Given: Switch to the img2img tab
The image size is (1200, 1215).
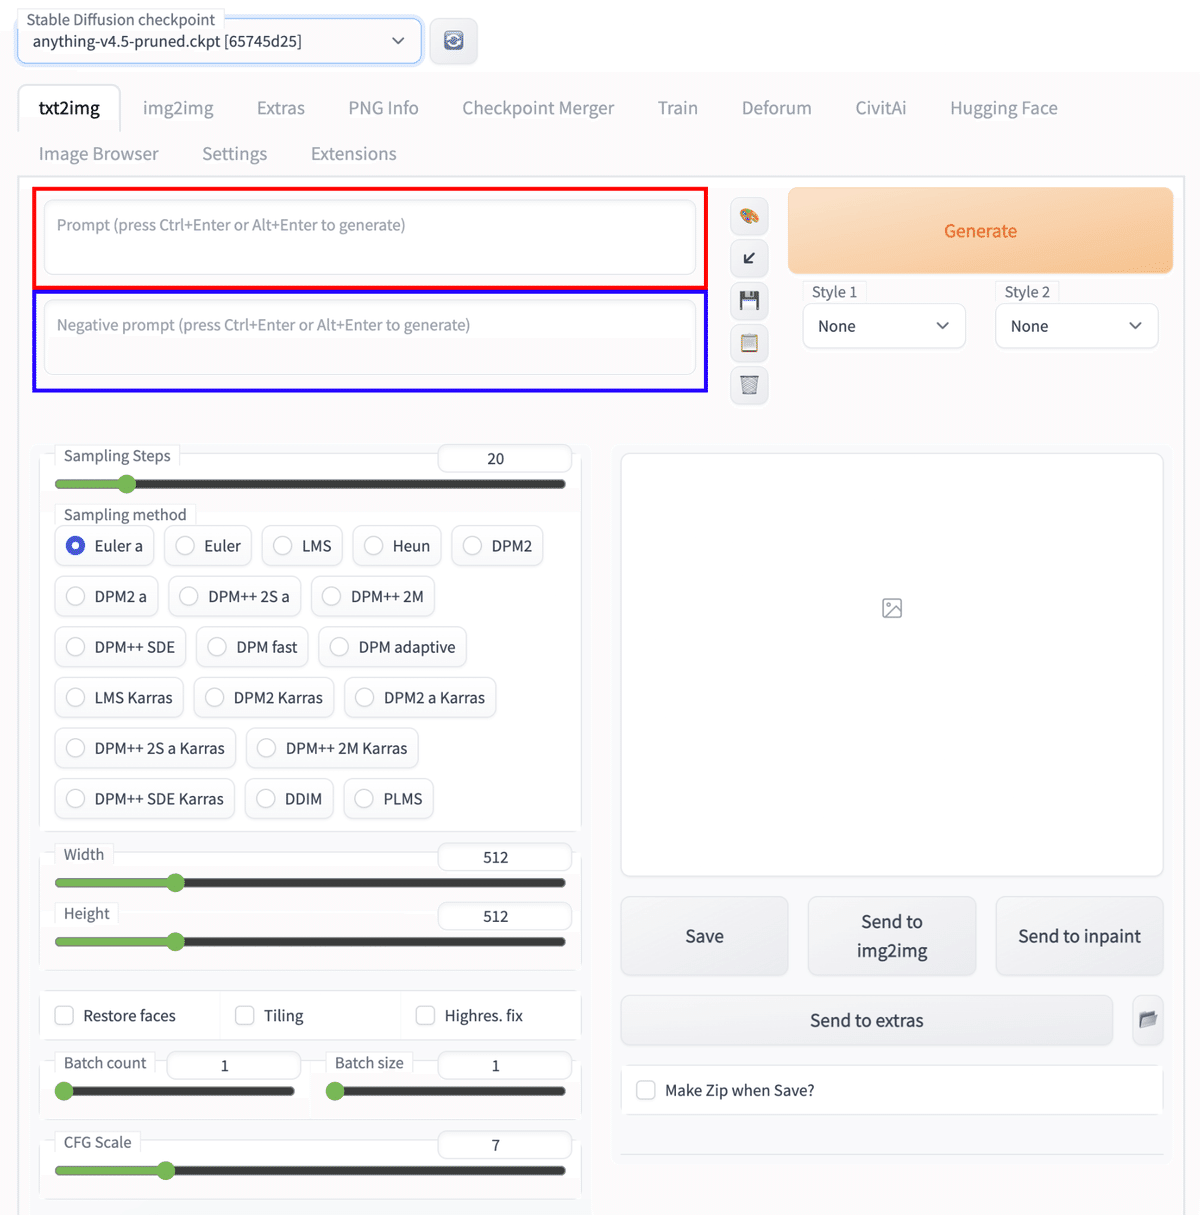Looking at the screenshot, I should pos(178,108).
